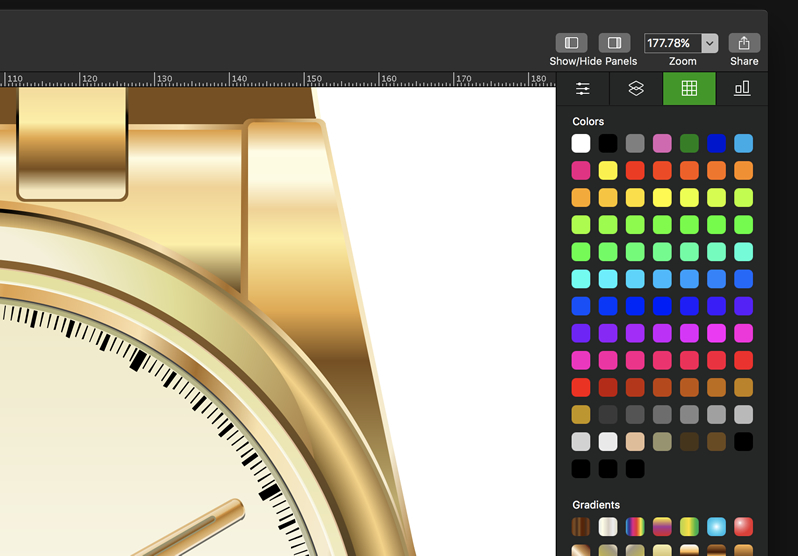Open the Share button in toolbar
The height and width of the screenshot is (556, 798).
tap(744, 43)
